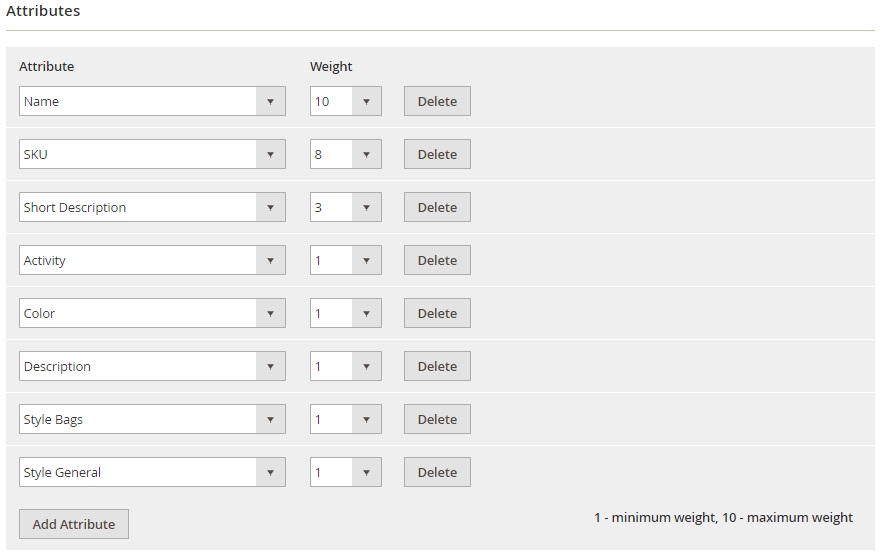
Task: Delete the SKU attribute row
Action: tap(437, 154)
